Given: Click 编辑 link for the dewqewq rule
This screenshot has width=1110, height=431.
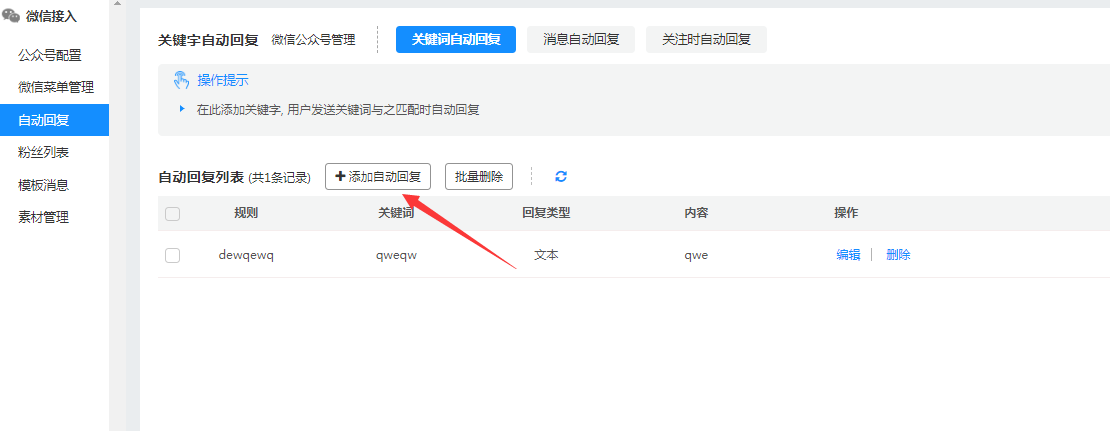Looking at the screenshot, I should 848,255.
